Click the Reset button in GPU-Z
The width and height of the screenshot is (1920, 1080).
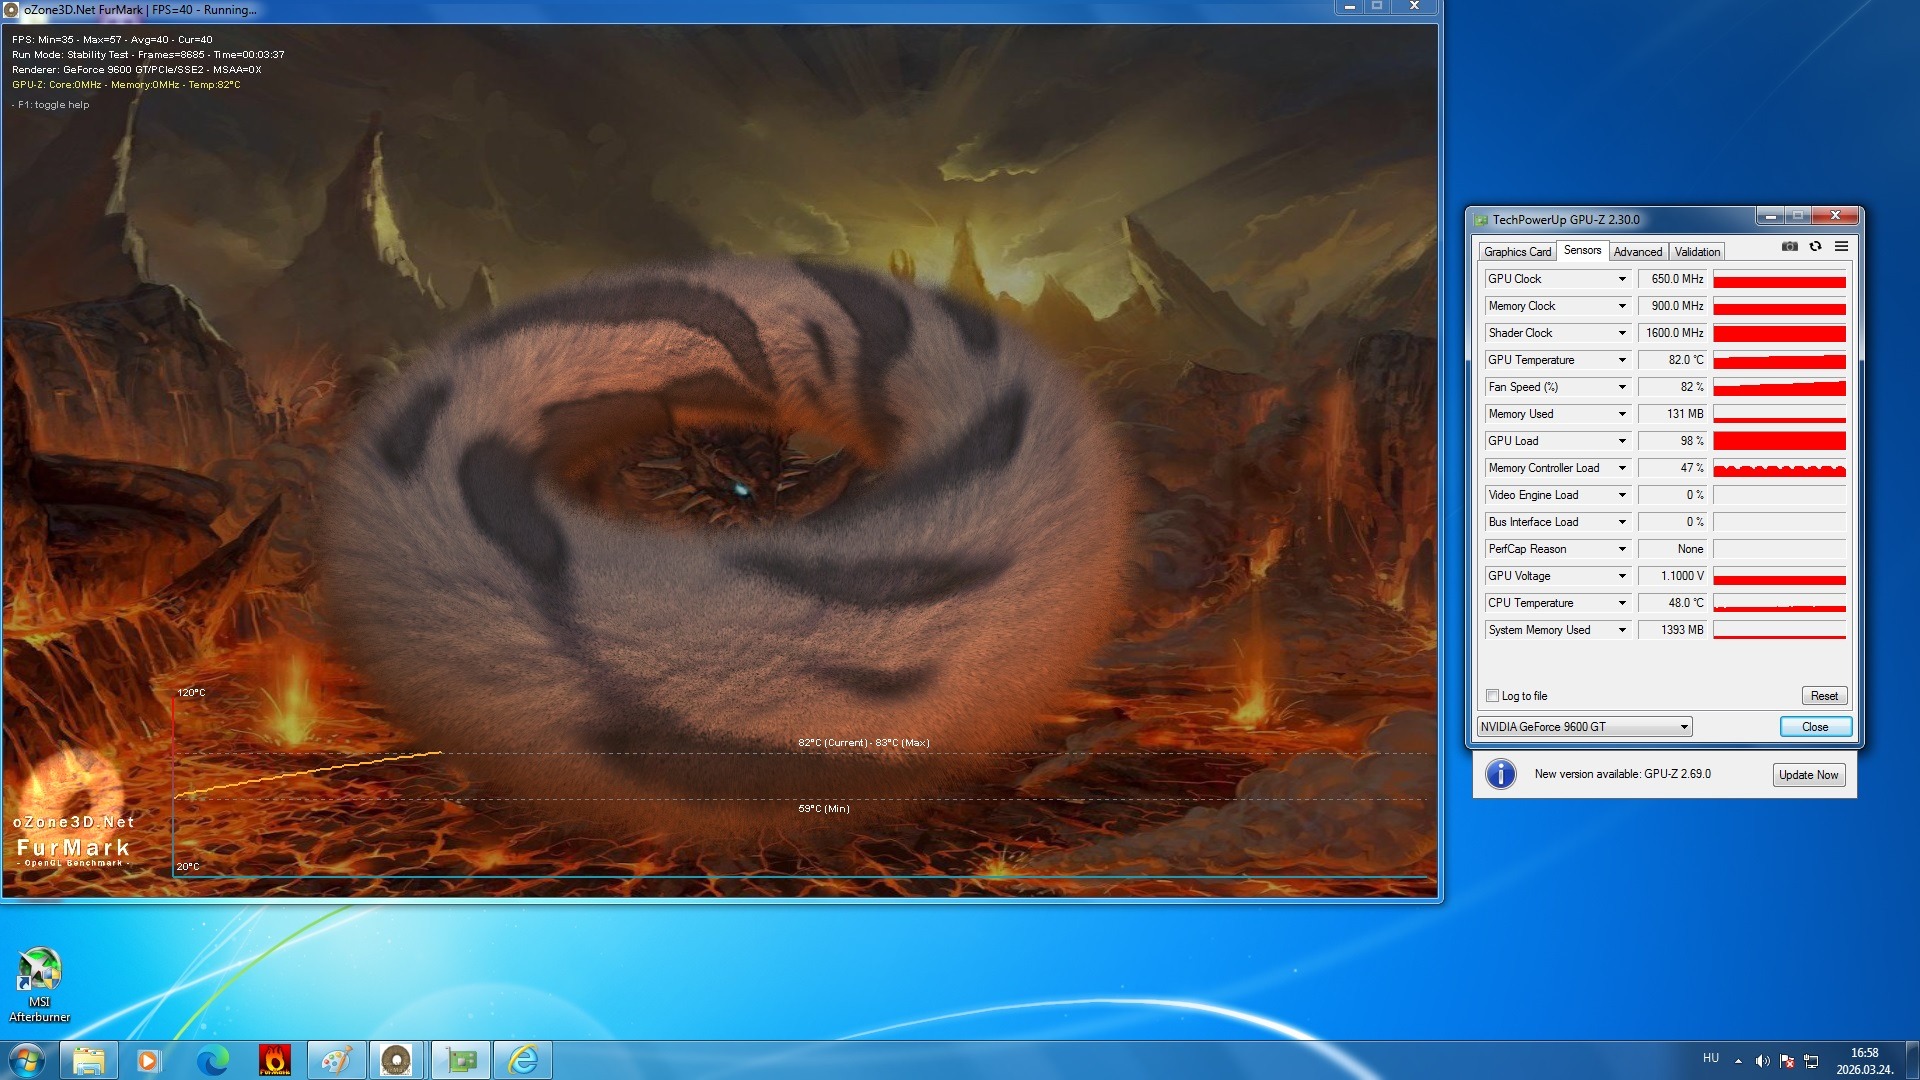pyautogui.click(x=1823, y=696)
